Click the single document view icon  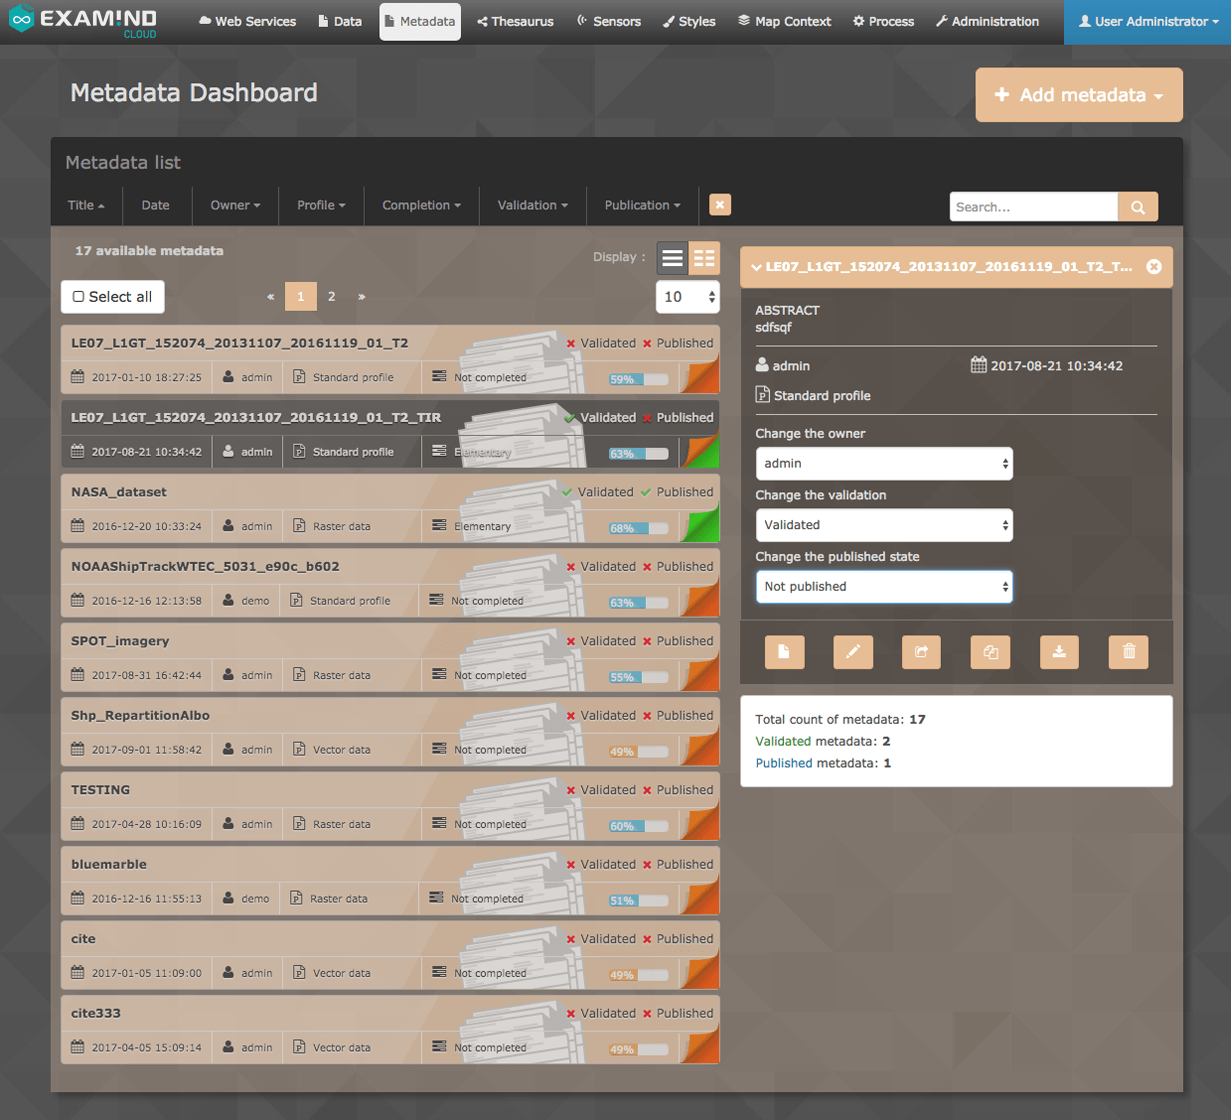coord(784,652)
